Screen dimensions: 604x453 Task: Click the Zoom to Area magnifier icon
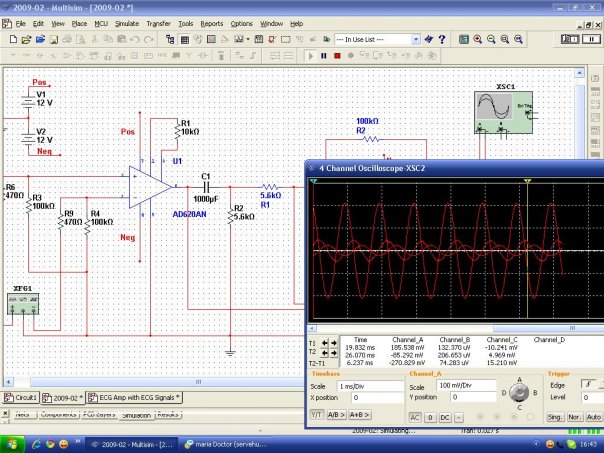[505, 39]
